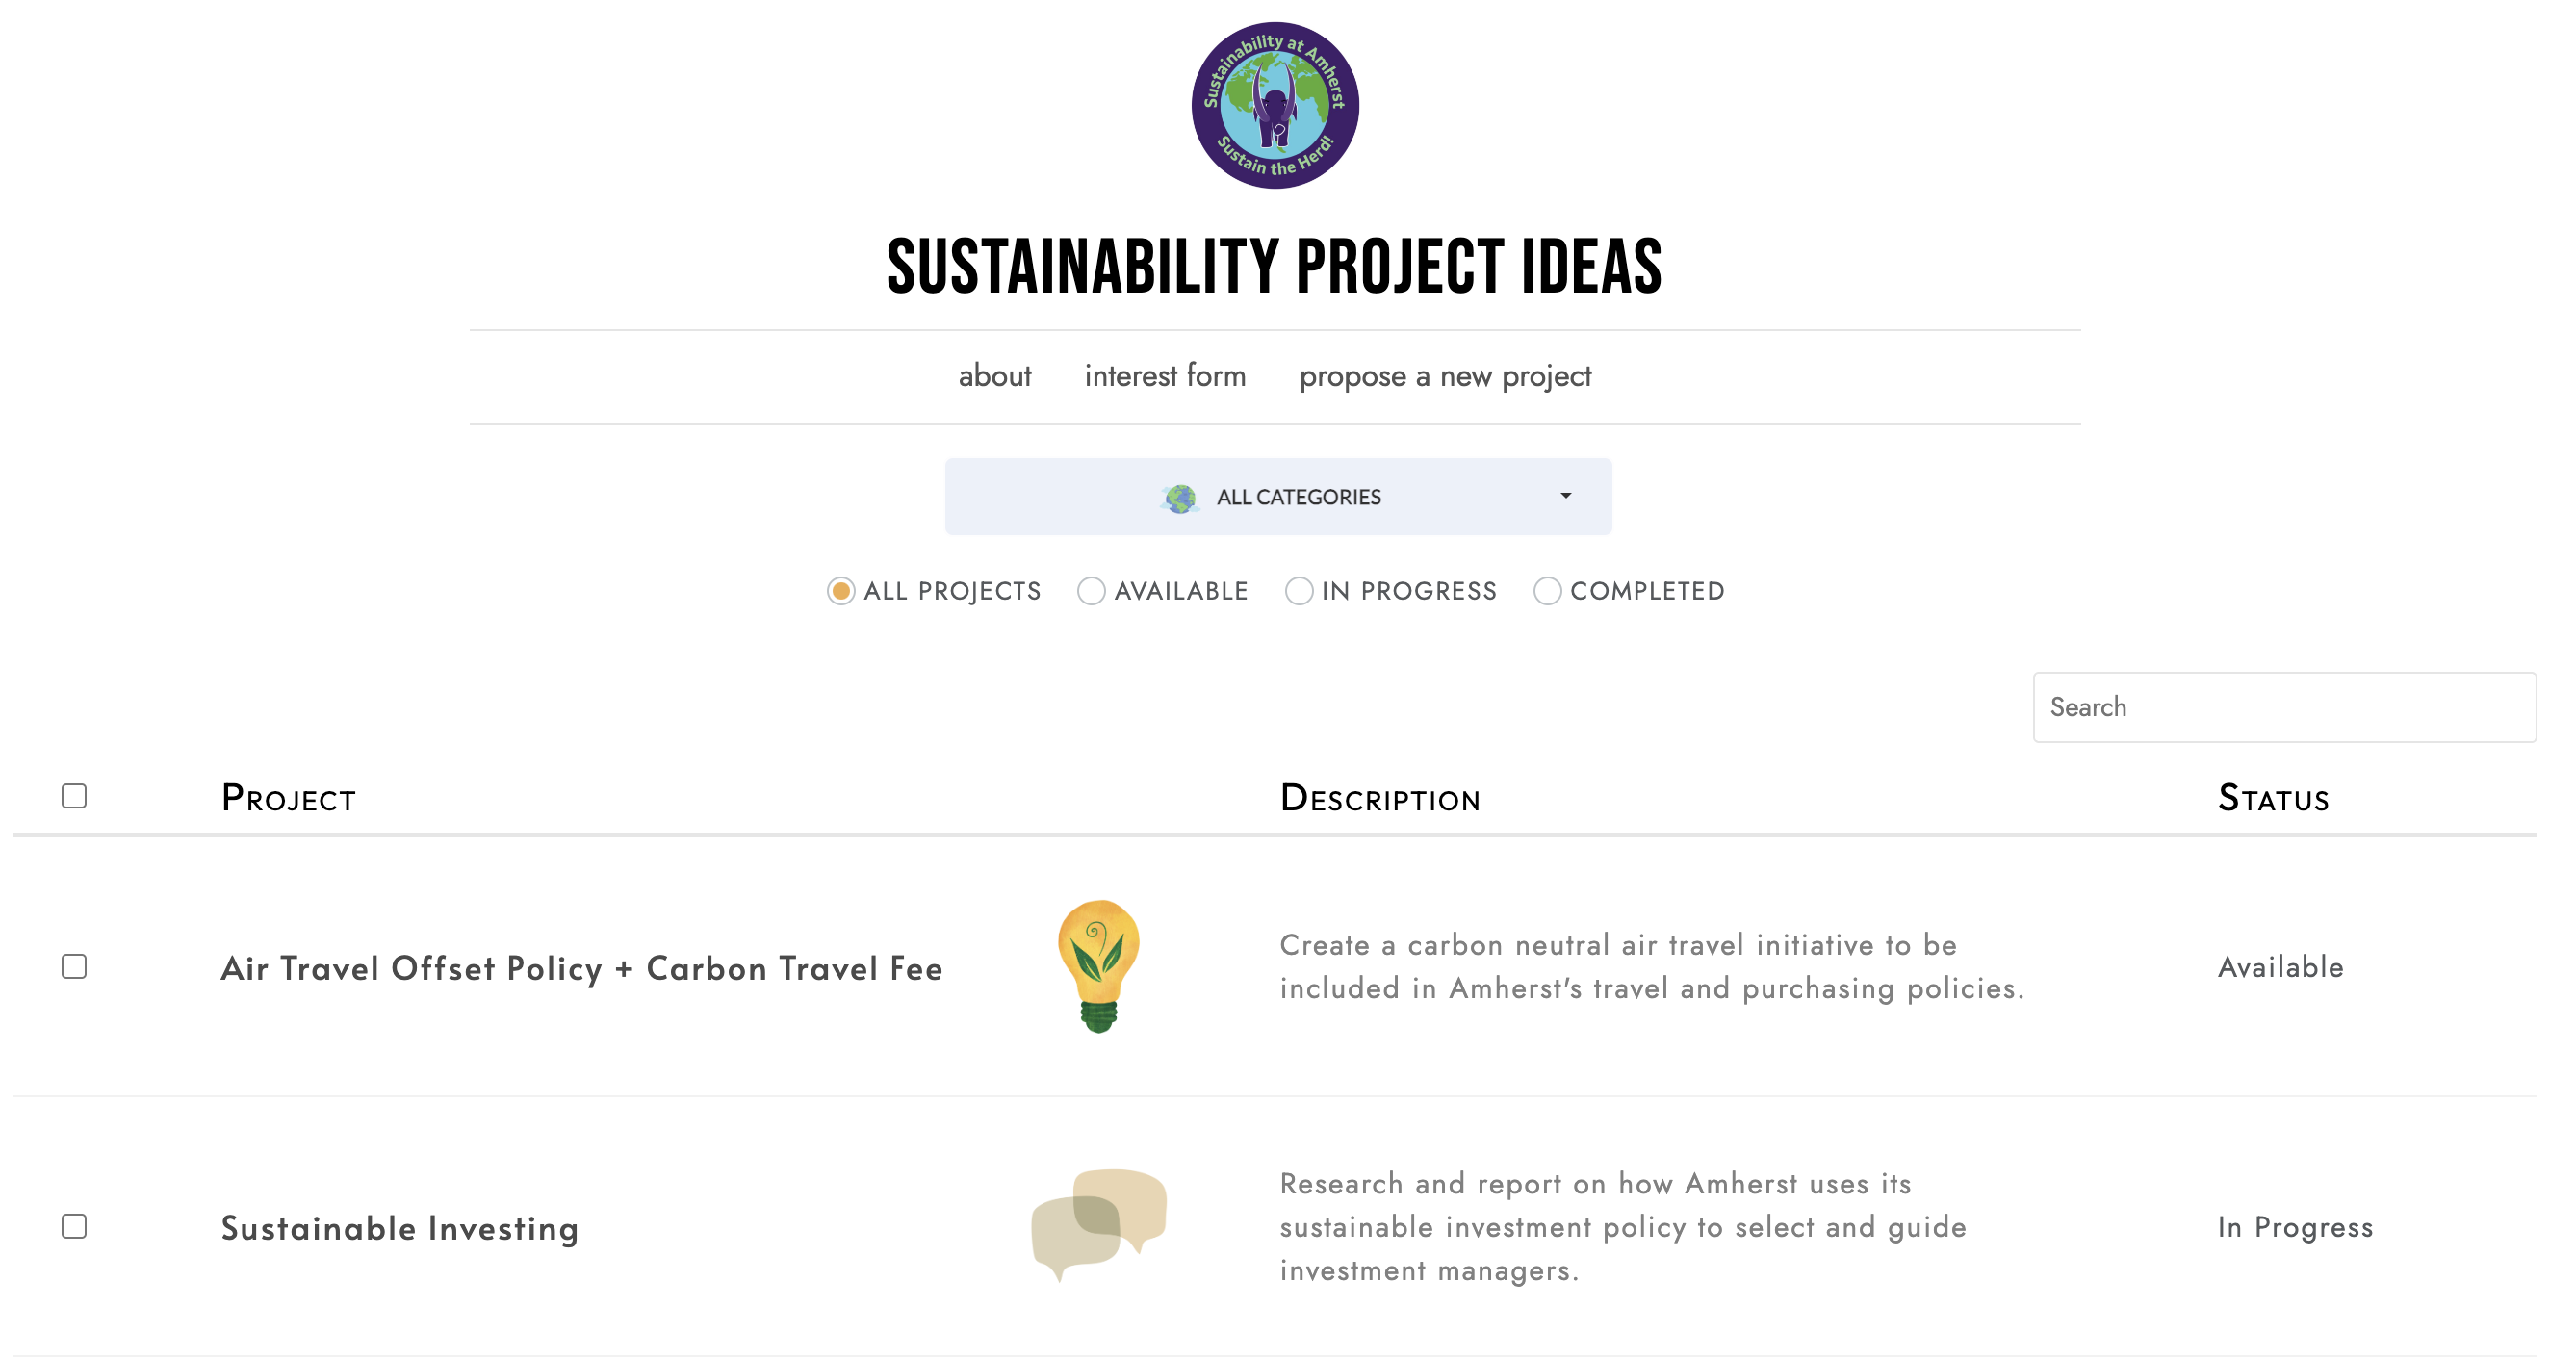
Task: Select the All Projects radio button
Action: tap(841, 591)
